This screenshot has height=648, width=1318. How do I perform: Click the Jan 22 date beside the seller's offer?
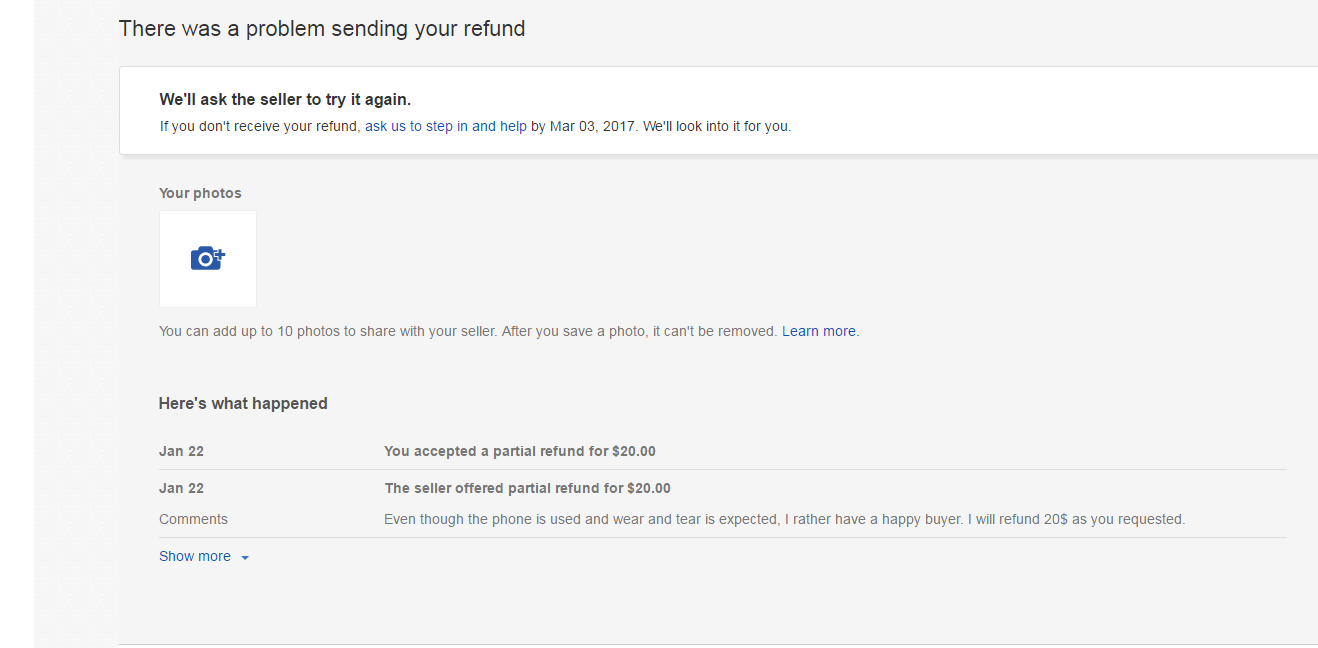click(x=181, y=488)
